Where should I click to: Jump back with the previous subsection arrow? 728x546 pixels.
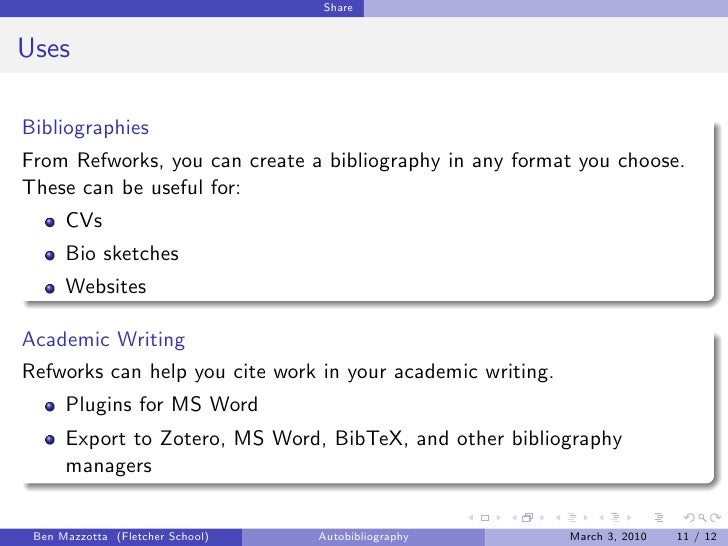(x=558, y=518)
